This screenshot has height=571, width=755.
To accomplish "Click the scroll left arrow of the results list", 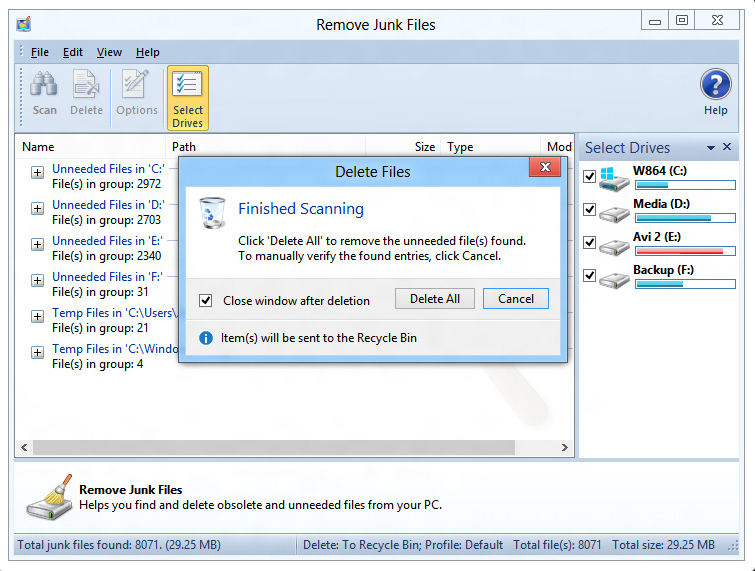I will click(x=24, y=447).
